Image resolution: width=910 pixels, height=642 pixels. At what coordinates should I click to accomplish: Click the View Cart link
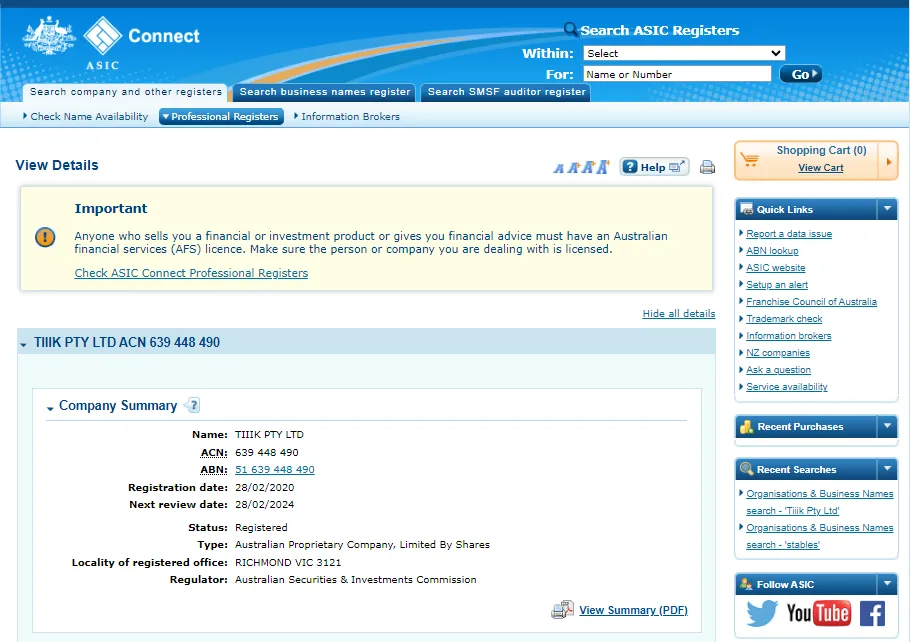[820, 168]
